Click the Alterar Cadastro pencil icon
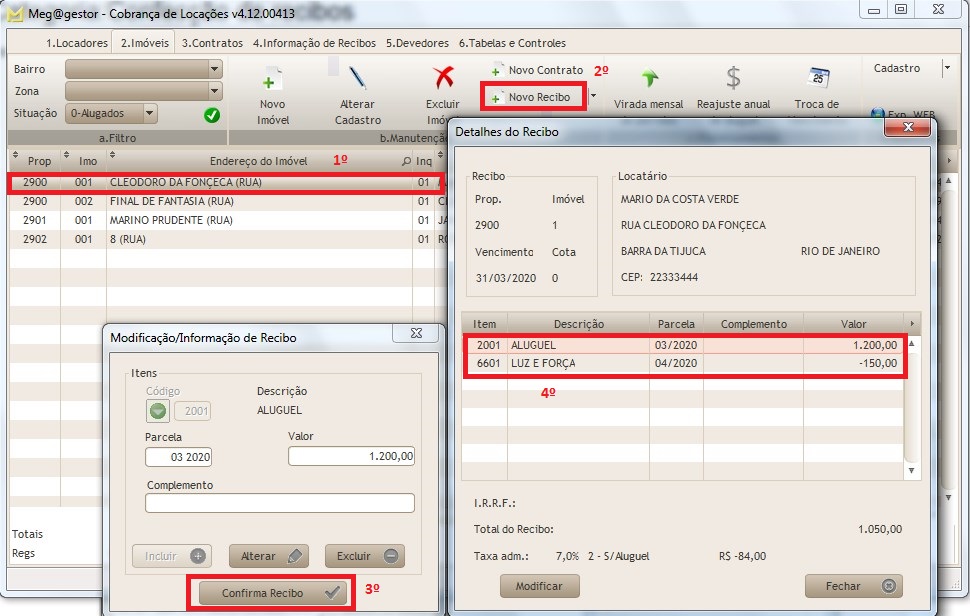Viewport: 970px width, 616px height. (x=357, y=78)
